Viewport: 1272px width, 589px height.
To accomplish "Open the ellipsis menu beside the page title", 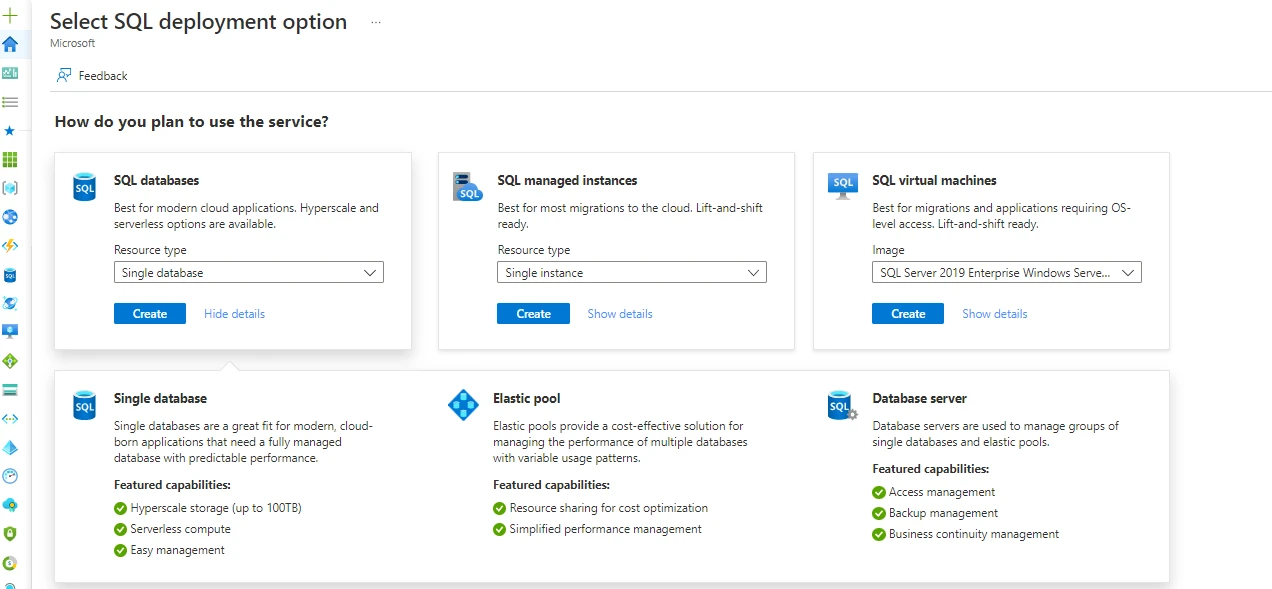I will pyautogui.click(x=375, y=22).
